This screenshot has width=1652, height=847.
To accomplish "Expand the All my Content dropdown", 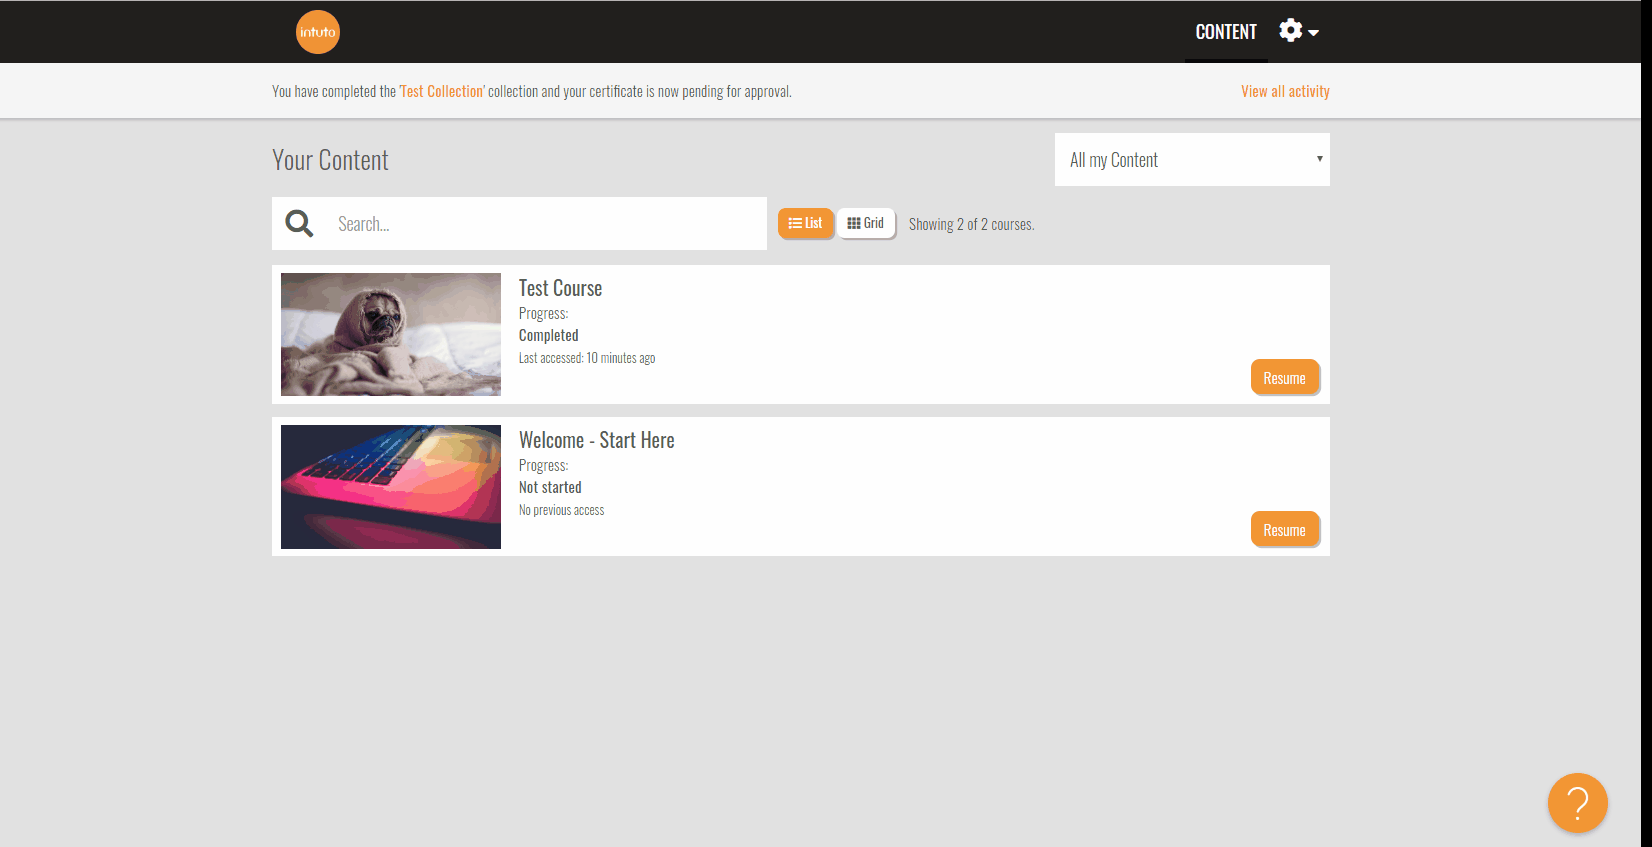I will click(x=1192, y=159).
